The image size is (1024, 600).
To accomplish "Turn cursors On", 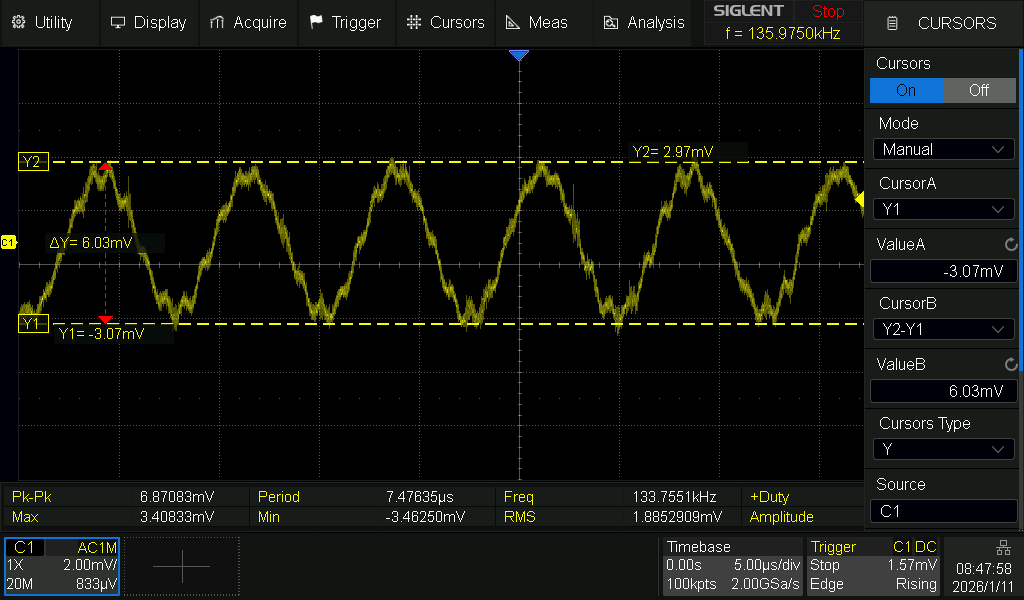I will (x=906, y=90).
